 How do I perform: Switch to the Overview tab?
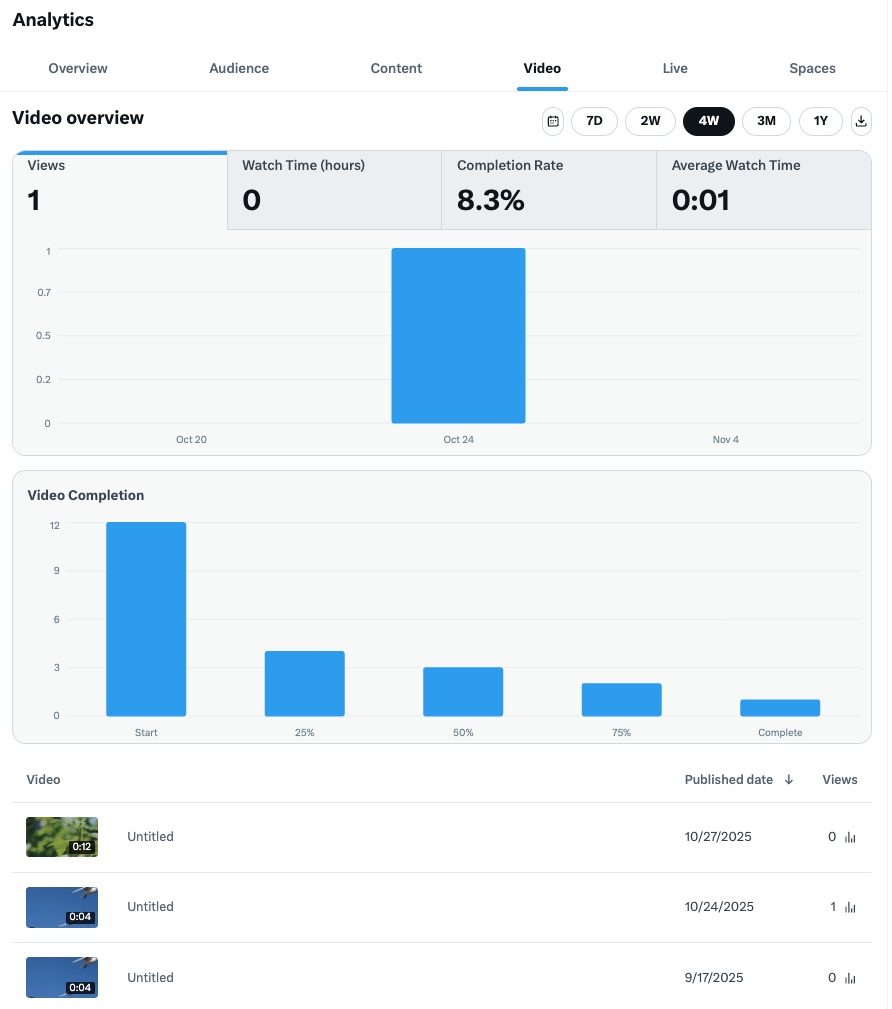coord(78,68)
